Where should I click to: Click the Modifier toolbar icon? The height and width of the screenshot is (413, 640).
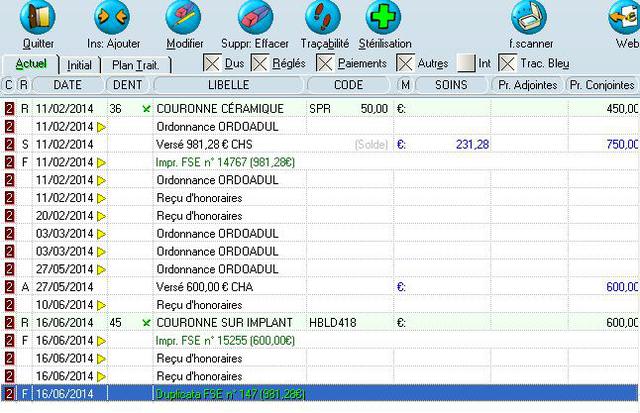coord(184,18)
